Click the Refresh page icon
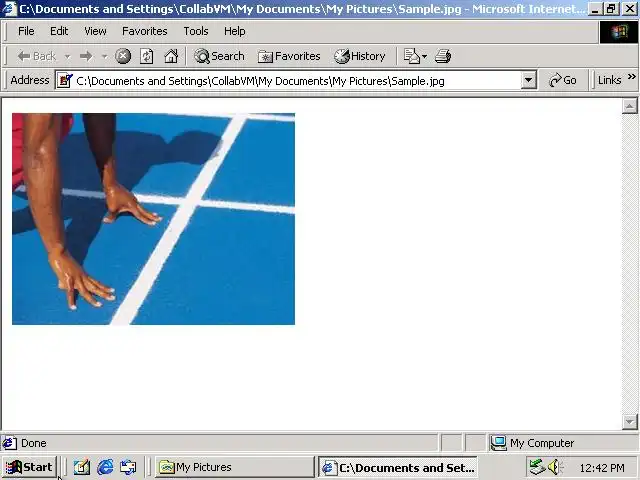640x480 pixels. click(147, 56)
